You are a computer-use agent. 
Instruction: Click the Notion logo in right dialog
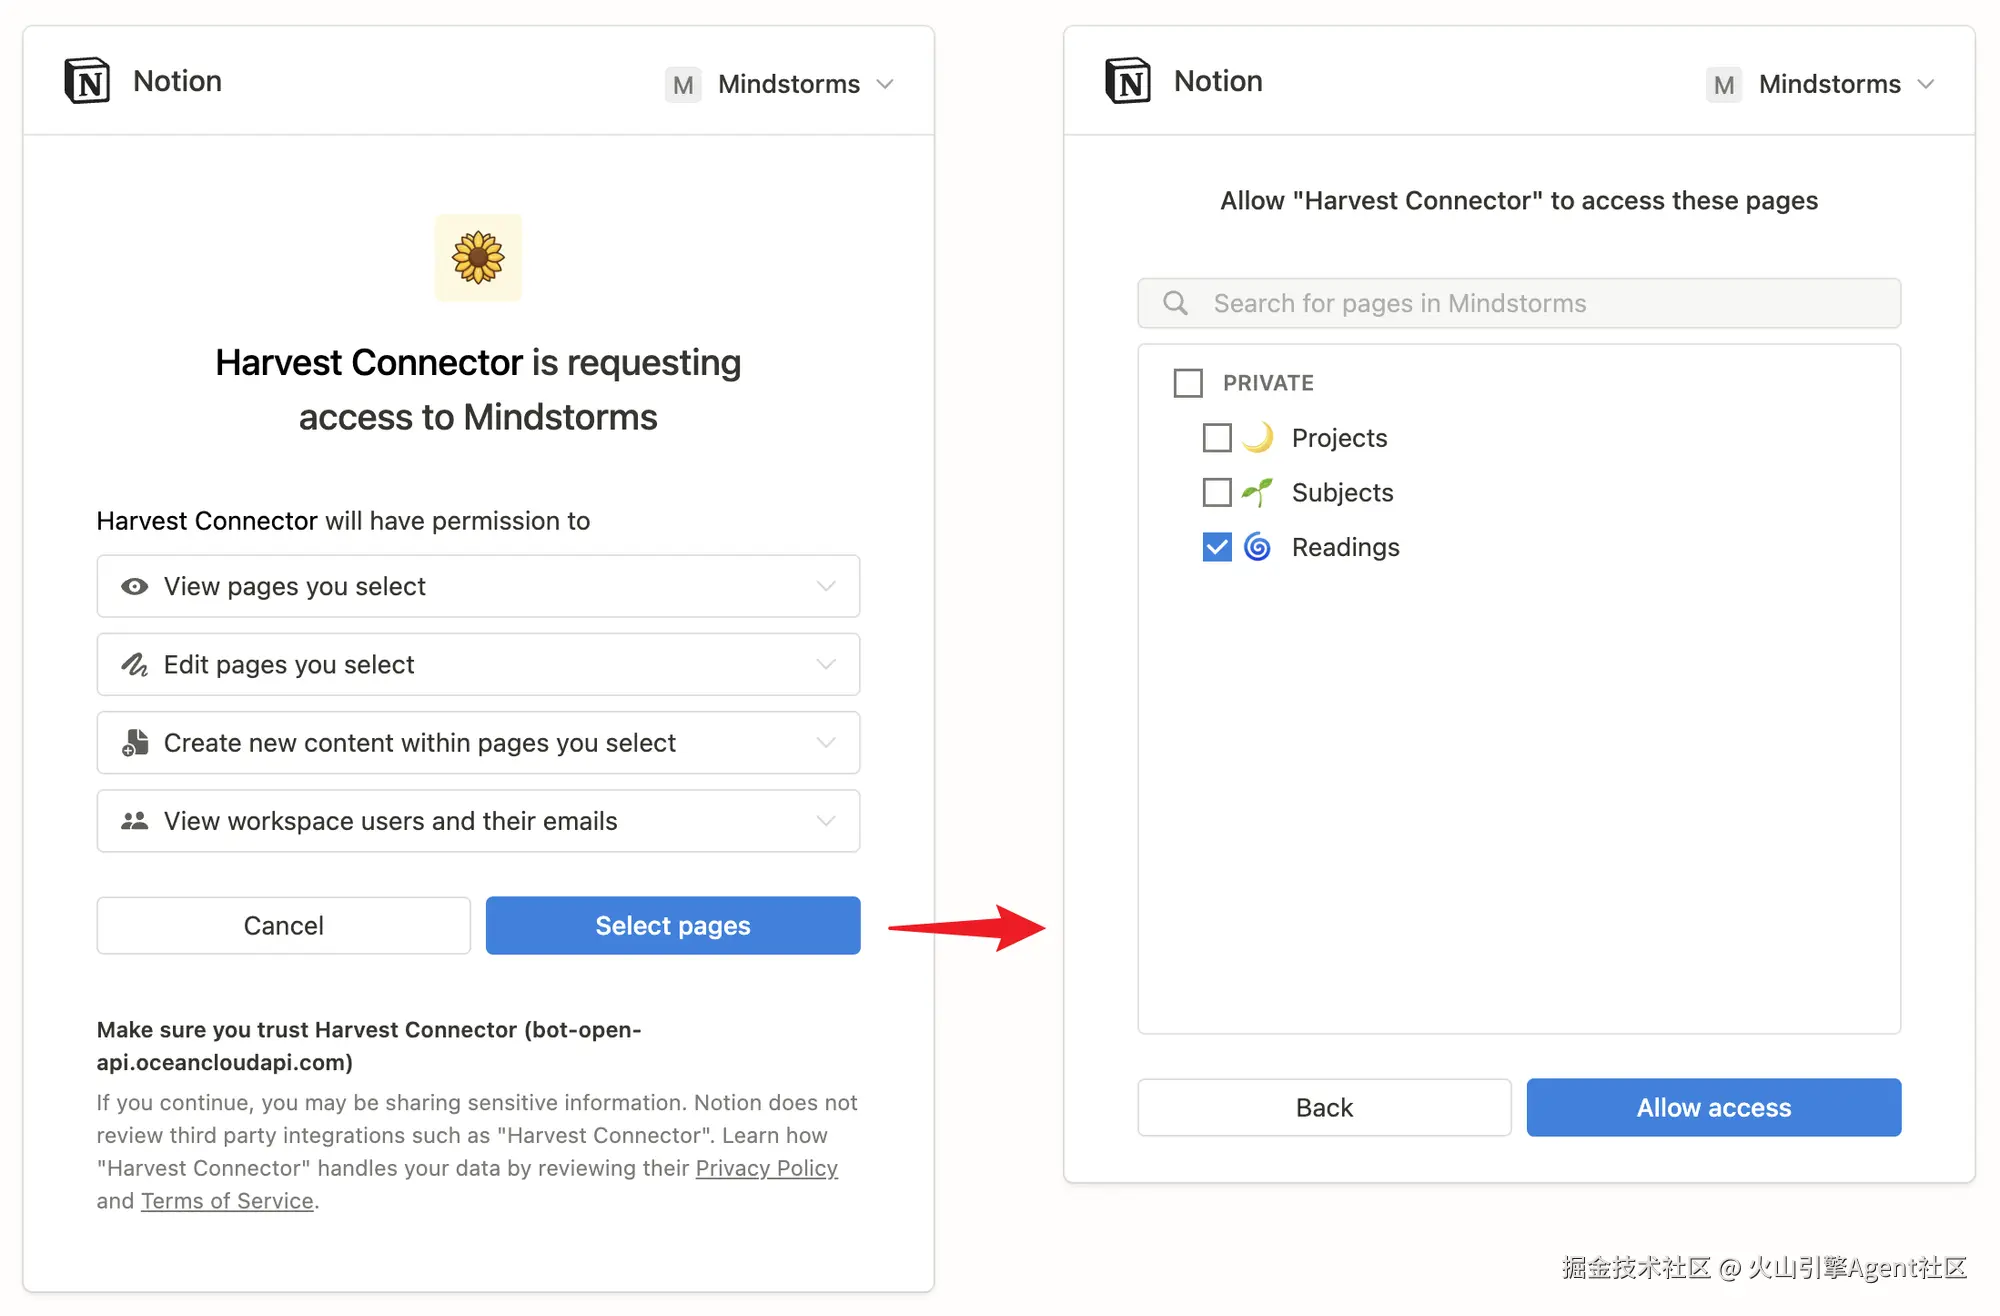(1128, 81)
